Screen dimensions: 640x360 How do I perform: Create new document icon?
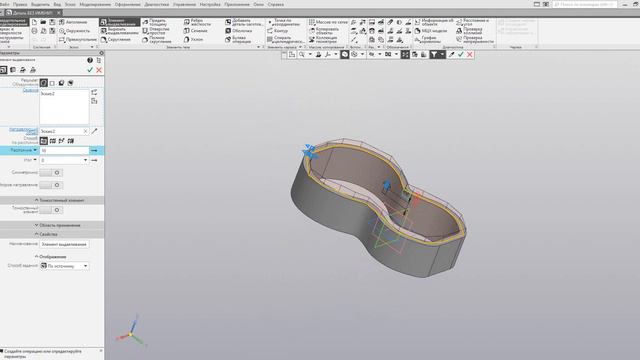(x=34, y=22)
